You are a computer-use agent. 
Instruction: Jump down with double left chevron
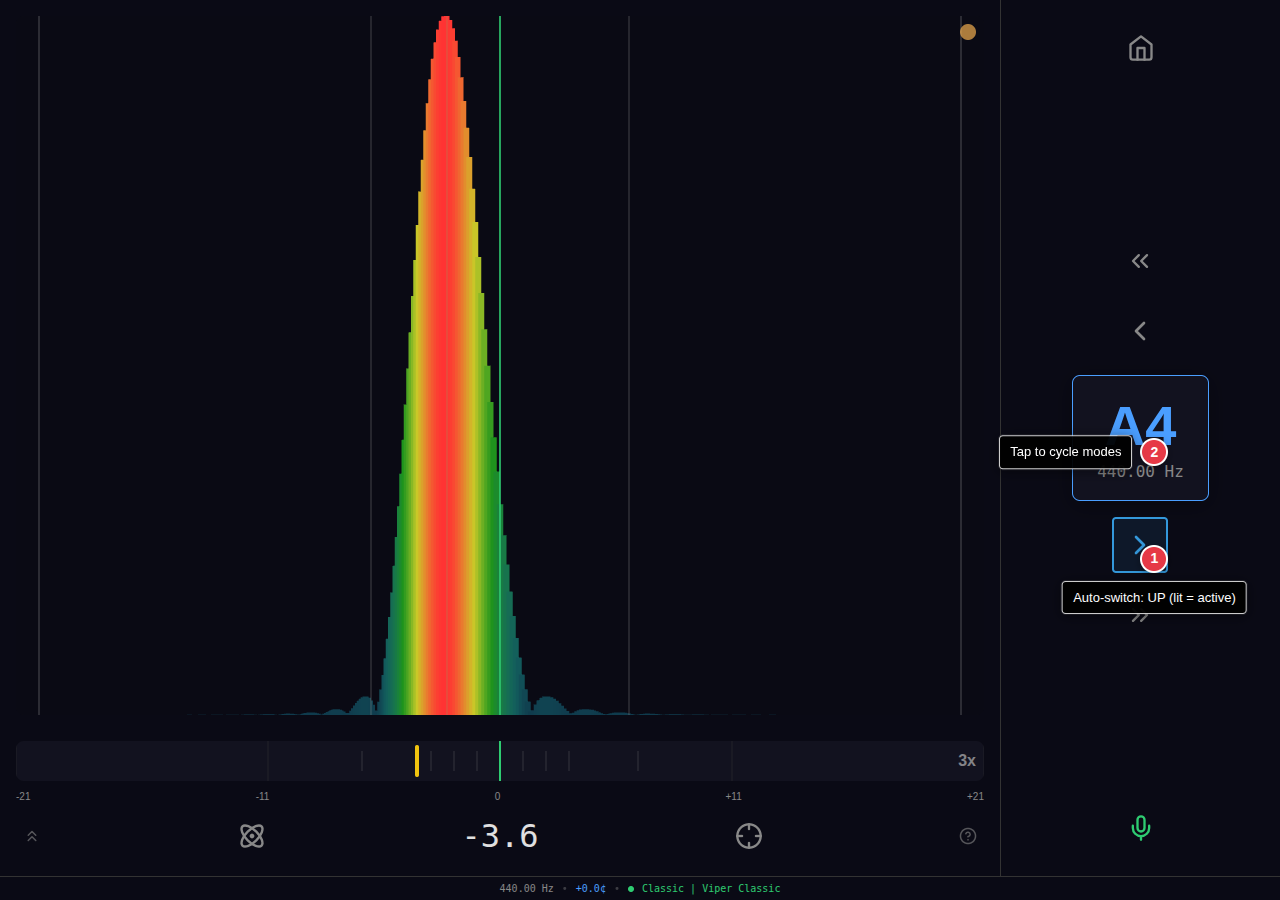(1140, 261)
